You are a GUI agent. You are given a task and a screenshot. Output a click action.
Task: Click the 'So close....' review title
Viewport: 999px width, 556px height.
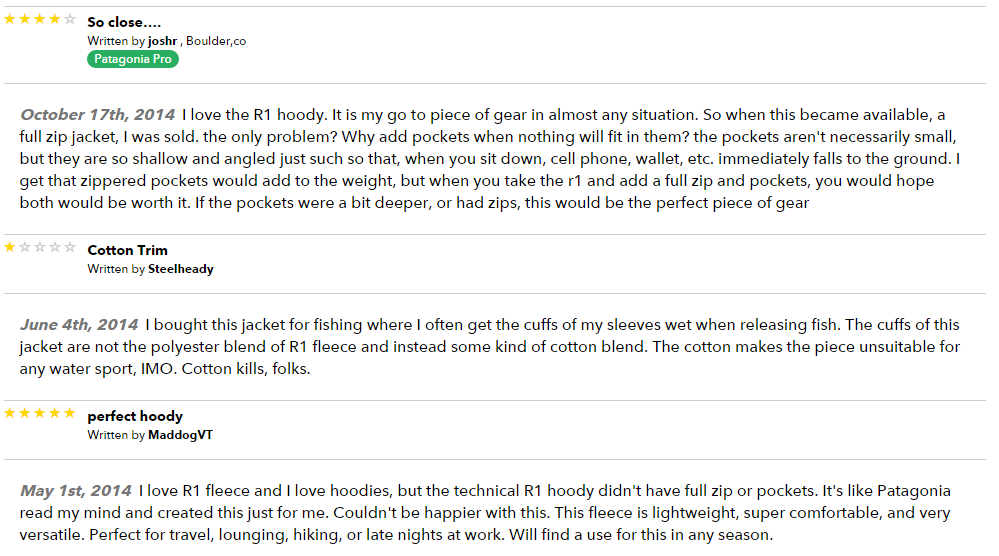pyautogui.click(x=124, y=22)
